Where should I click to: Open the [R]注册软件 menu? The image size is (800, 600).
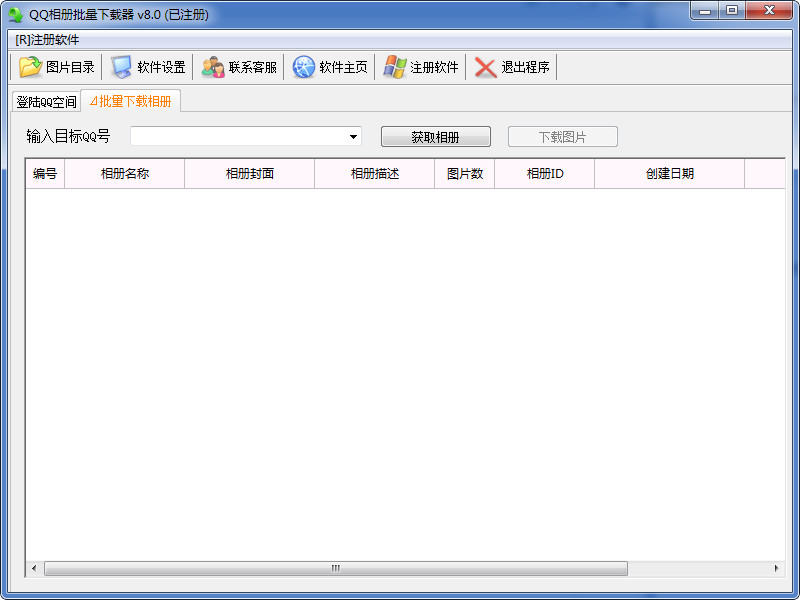(47, 40)
